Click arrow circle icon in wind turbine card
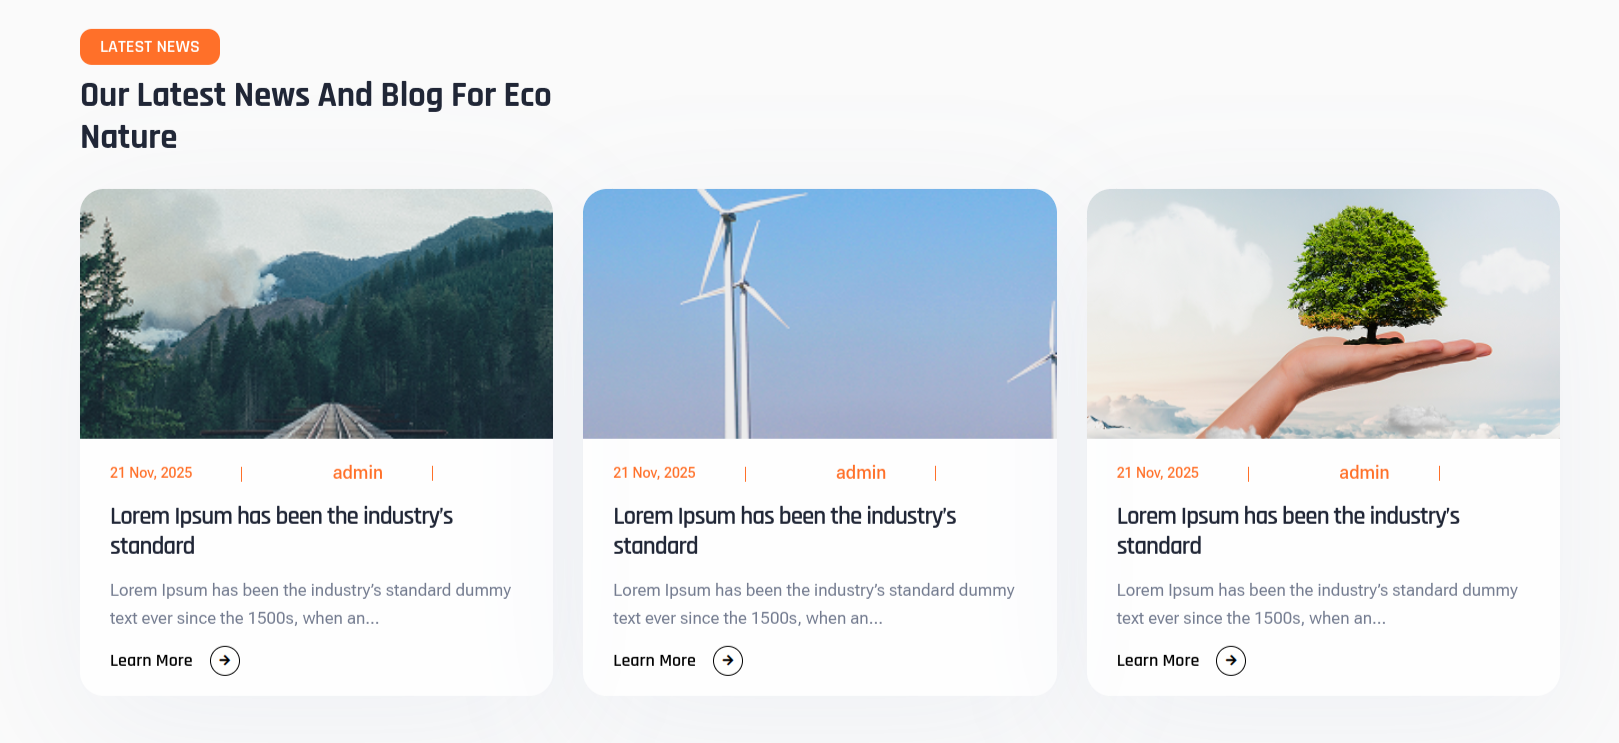1619x743 pixels. 728,661
